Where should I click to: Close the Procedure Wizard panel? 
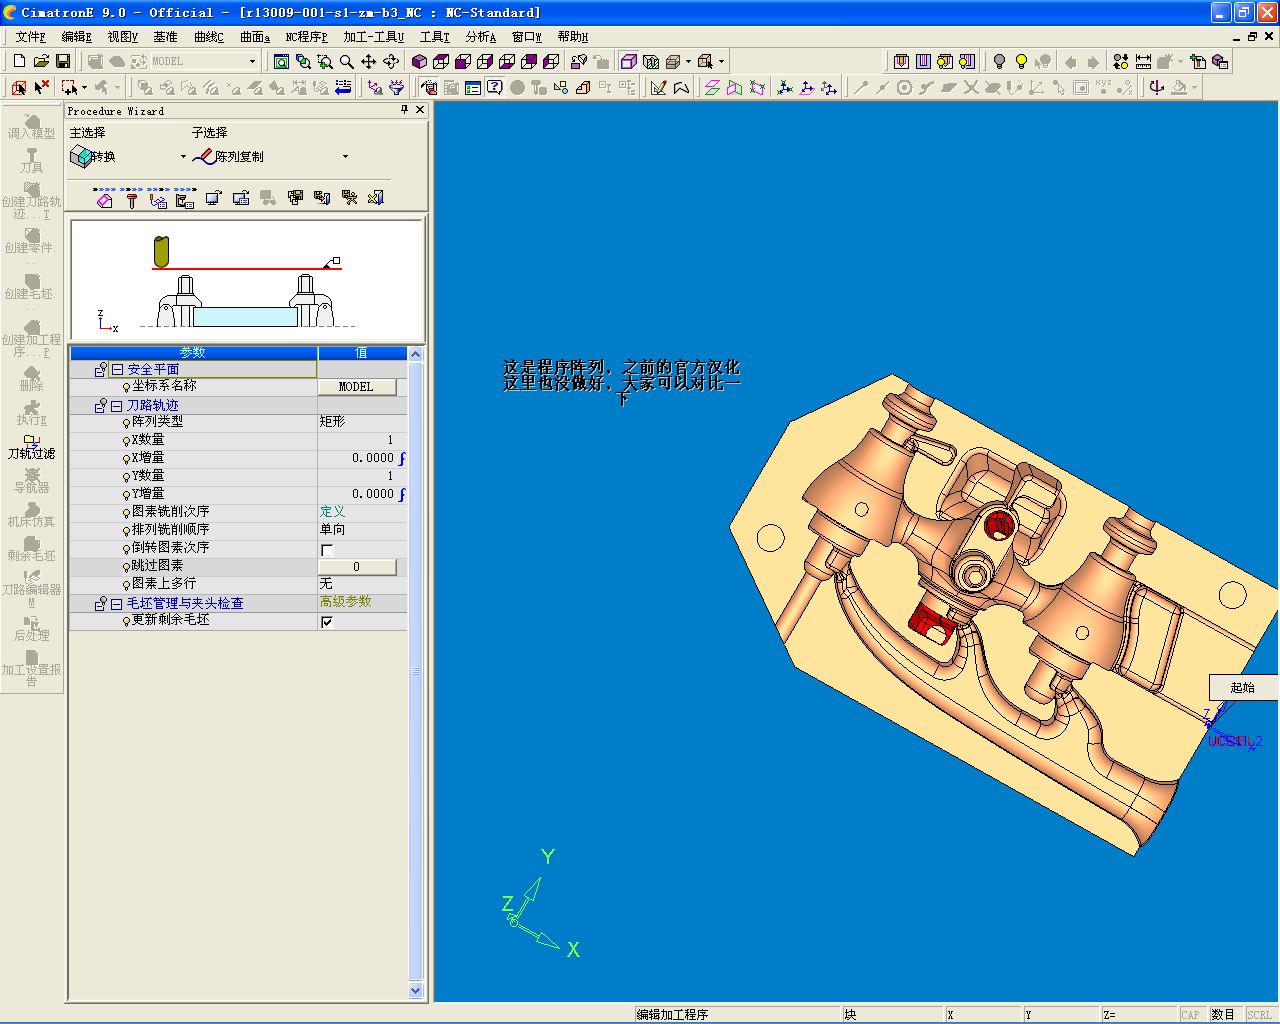(420, 110)
